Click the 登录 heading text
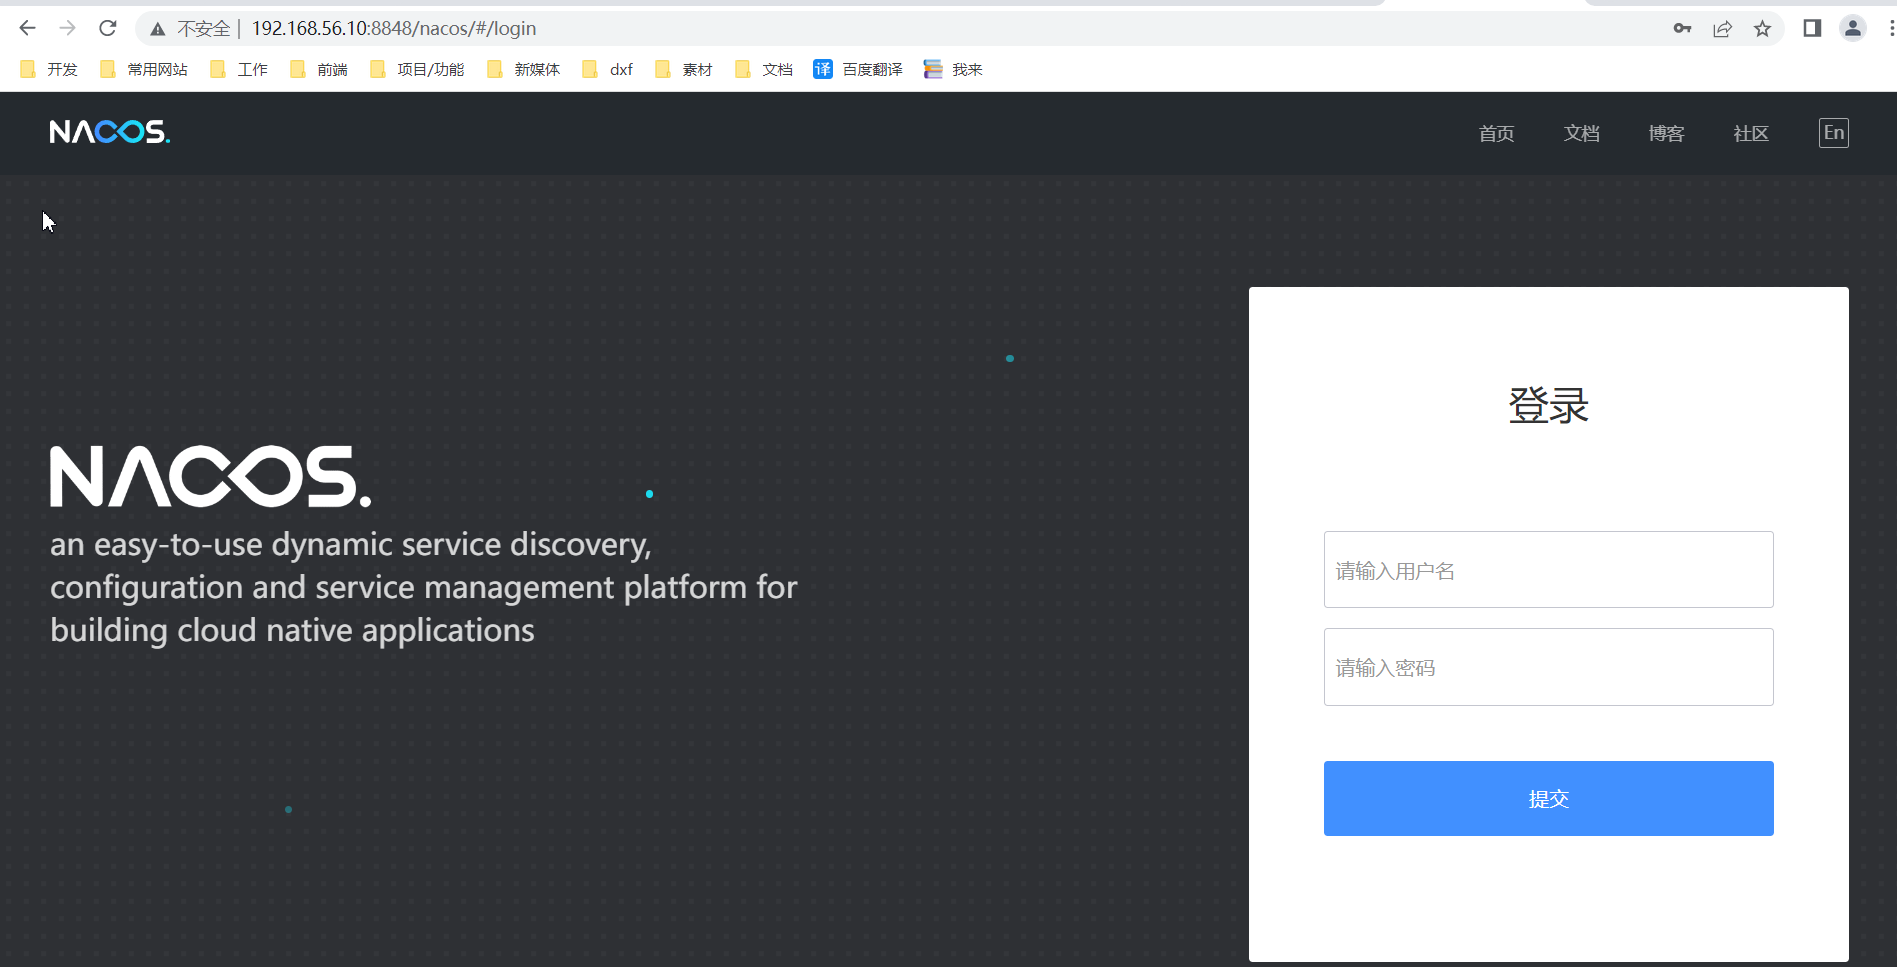Image resolution: width=1897 pixels, height=967 pixels. coord(1548,405)
